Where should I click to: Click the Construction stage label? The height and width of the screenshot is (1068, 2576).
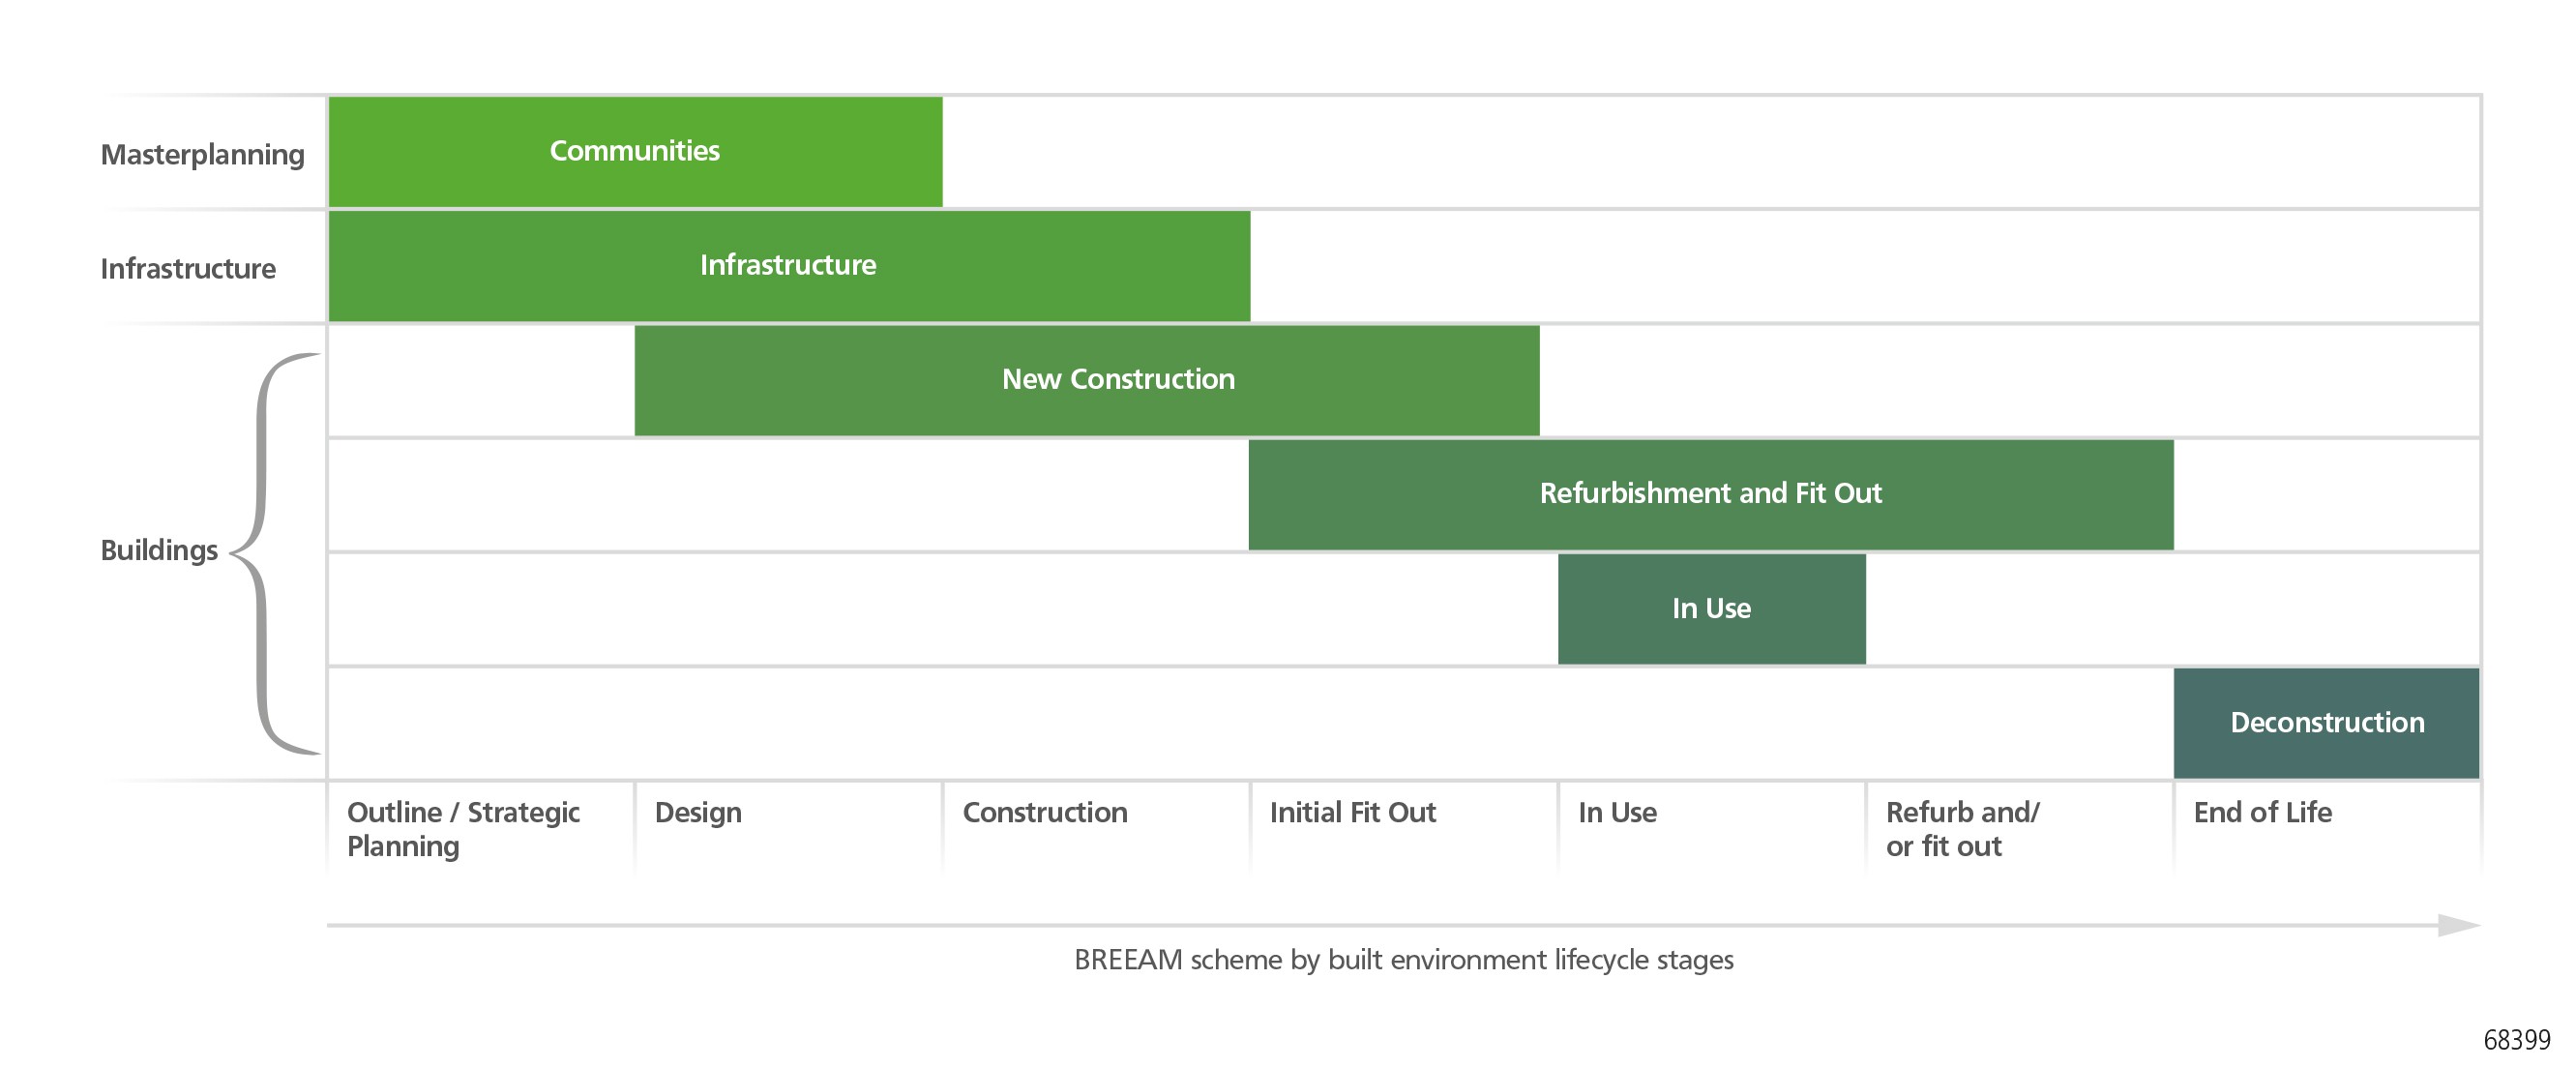point(1045,812)
